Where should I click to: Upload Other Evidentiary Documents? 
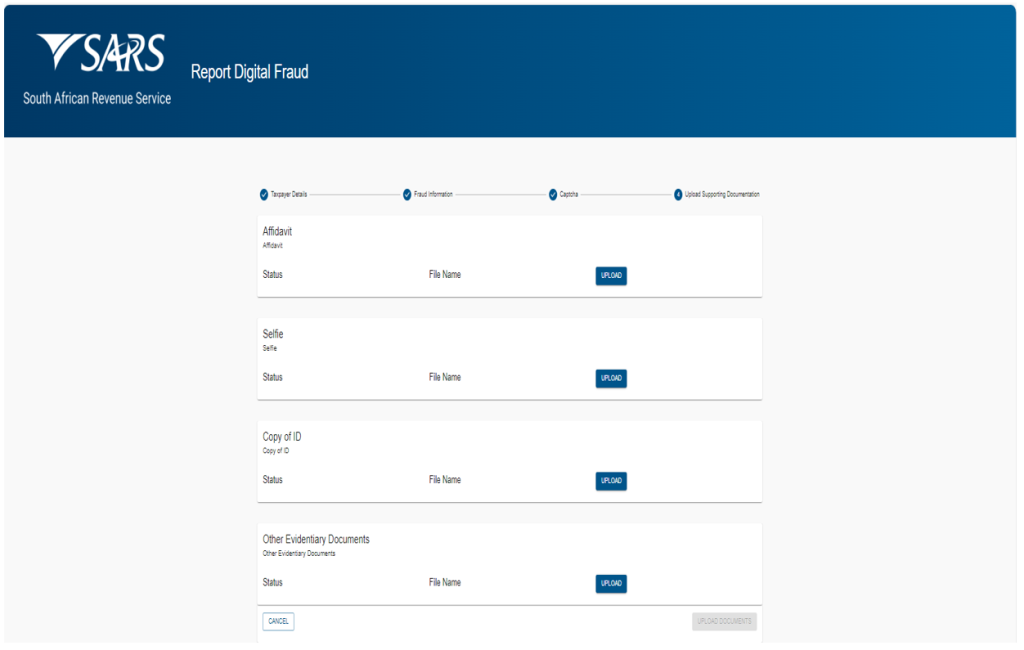611,584
